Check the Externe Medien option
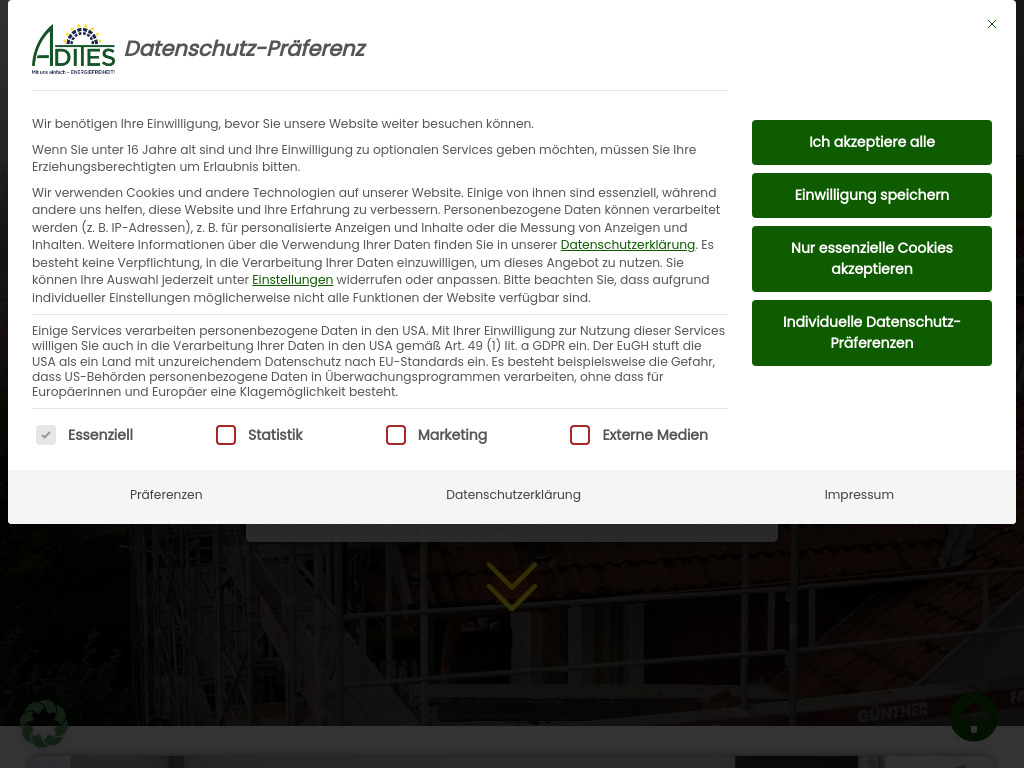This screenshot has height=768, width=1024. click(x=580, y=435)
